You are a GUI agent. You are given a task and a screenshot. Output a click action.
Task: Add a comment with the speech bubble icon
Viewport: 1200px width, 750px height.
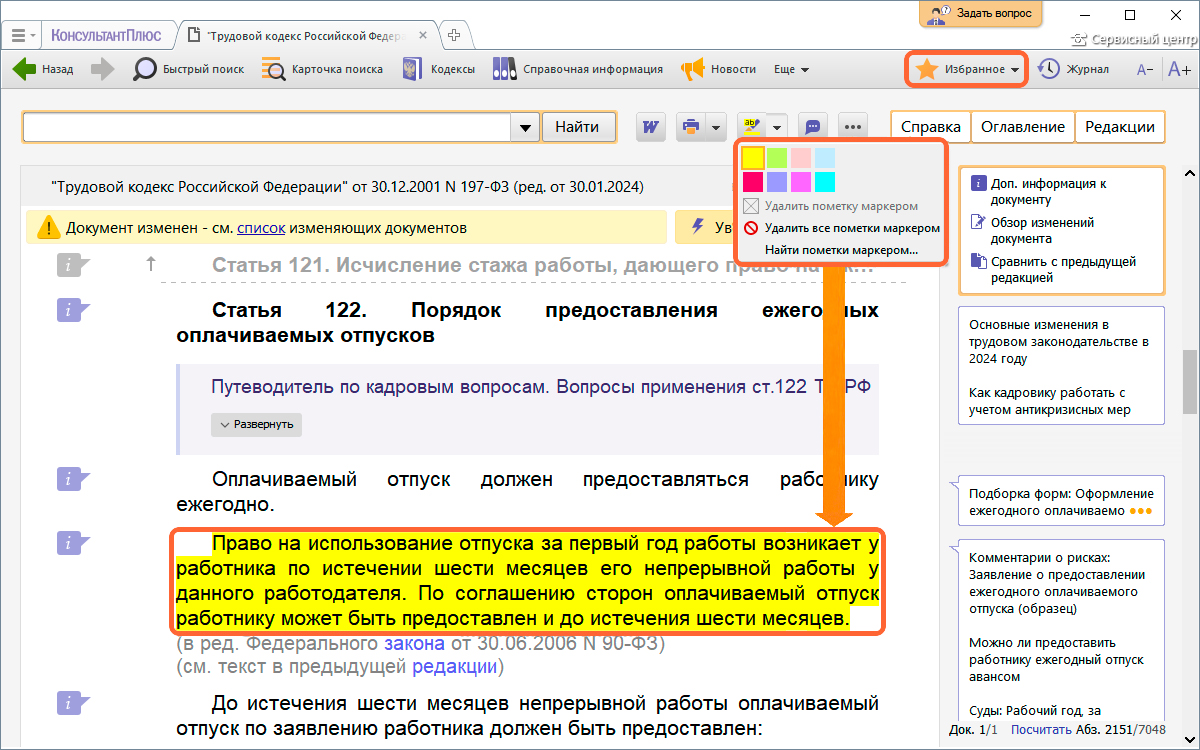[813, 127]
